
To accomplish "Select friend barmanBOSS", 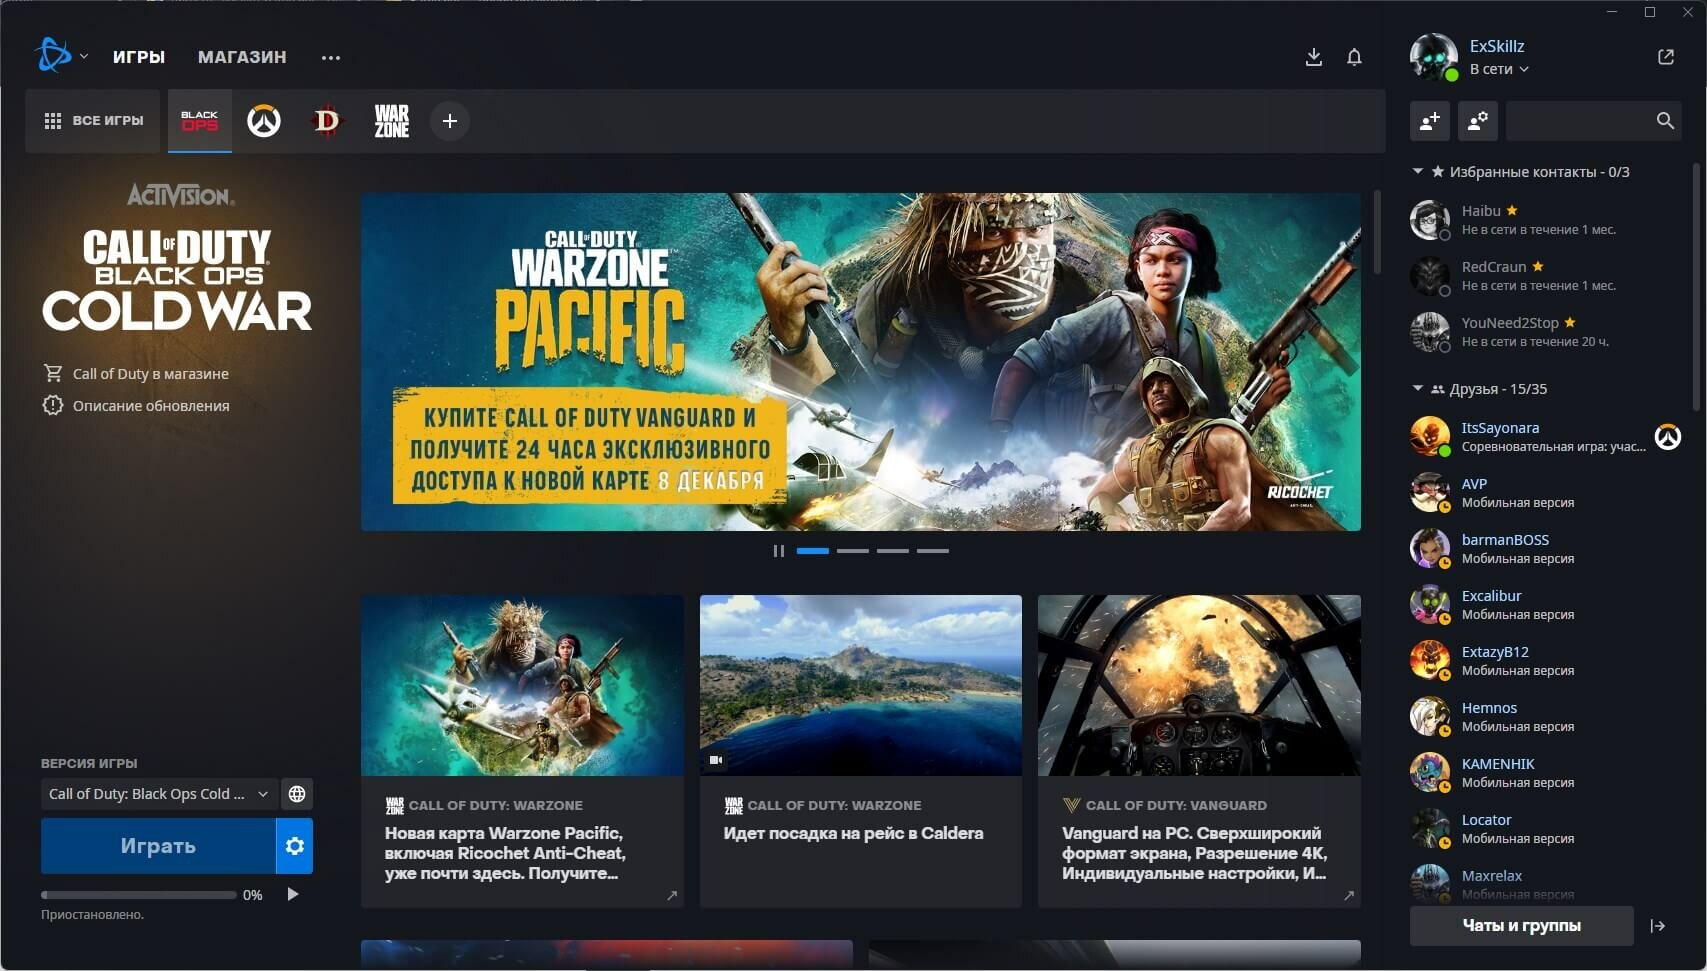I will (1546, 549).
